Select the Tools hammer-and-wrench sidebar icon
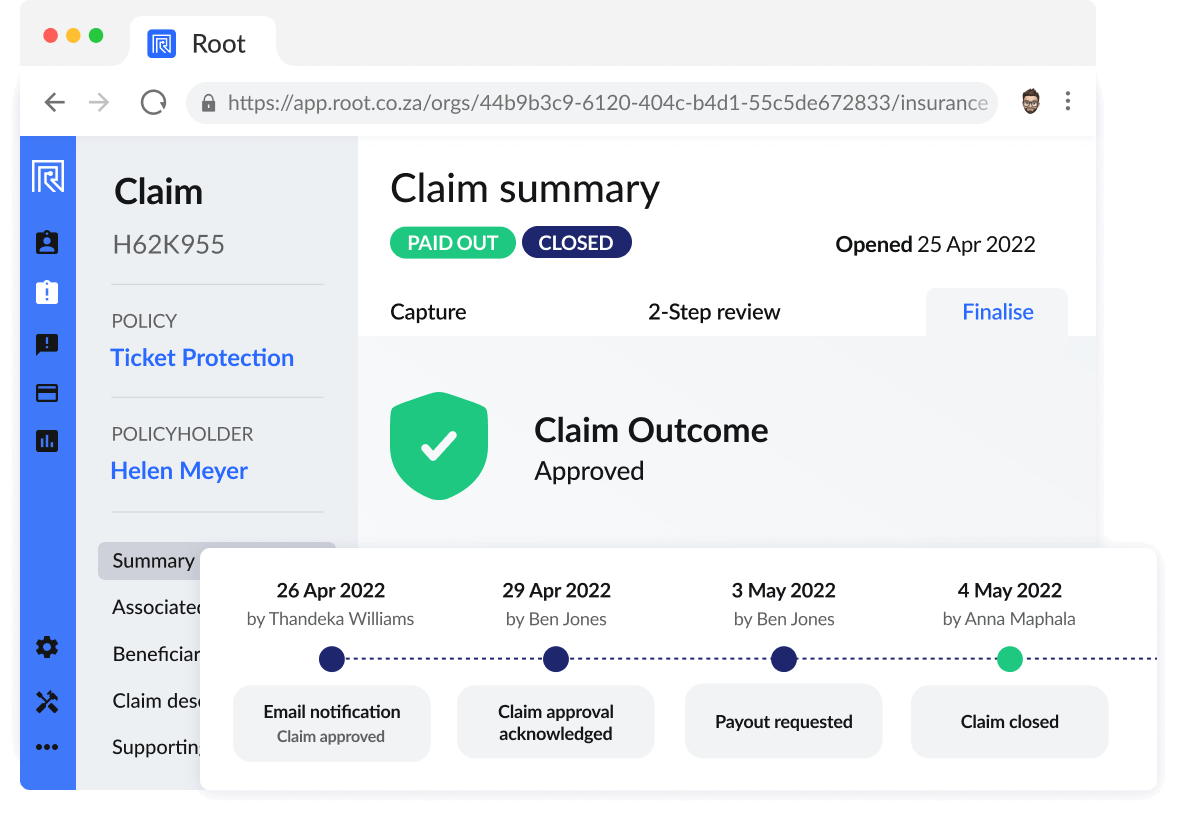 coord(46,701)
